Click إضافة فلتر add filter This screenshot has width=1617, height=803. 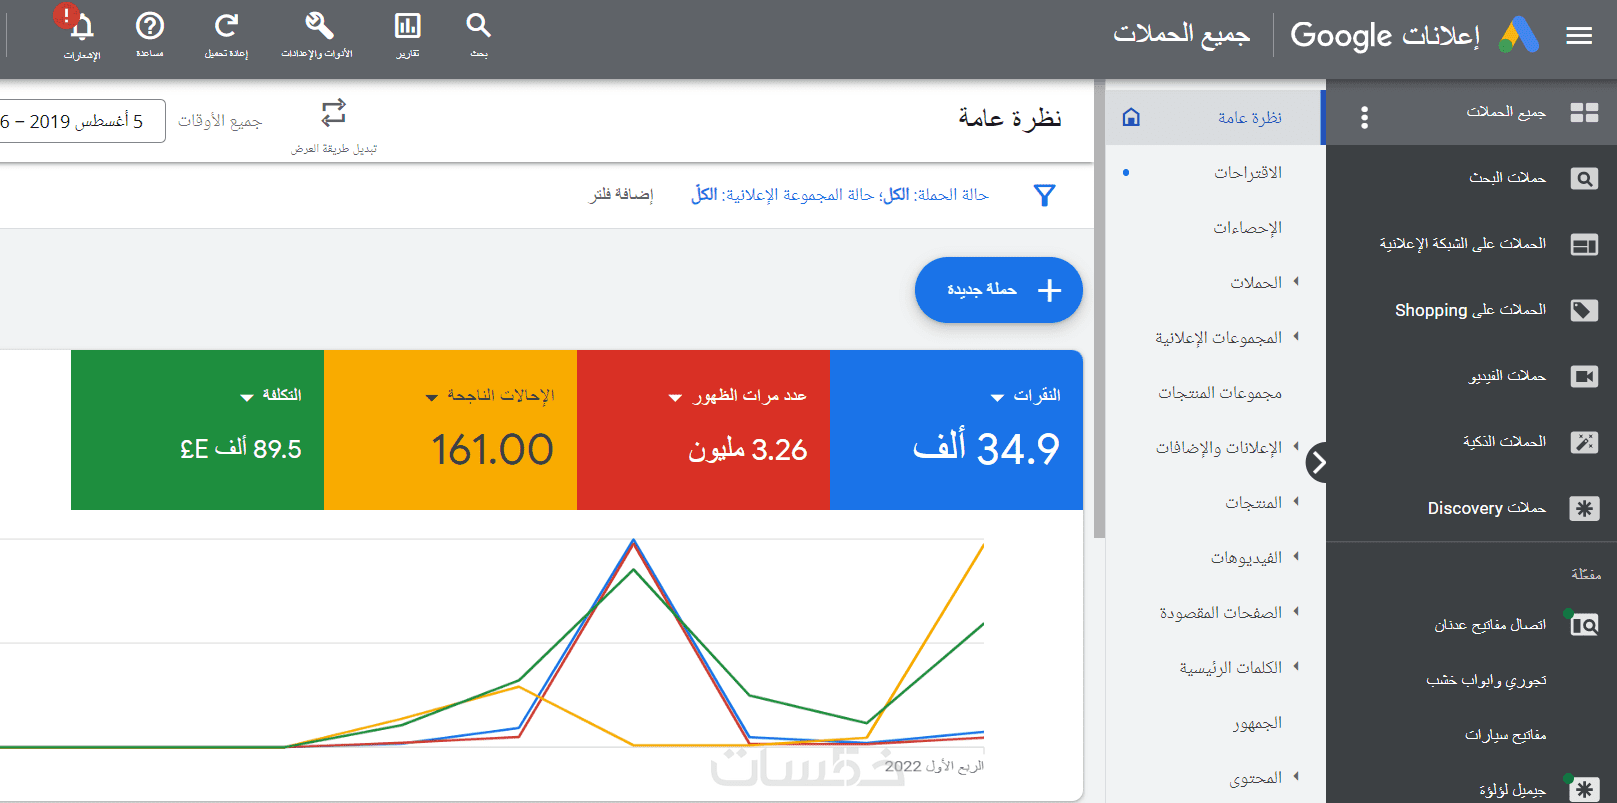pyautogui.click(x=621, y=194)
